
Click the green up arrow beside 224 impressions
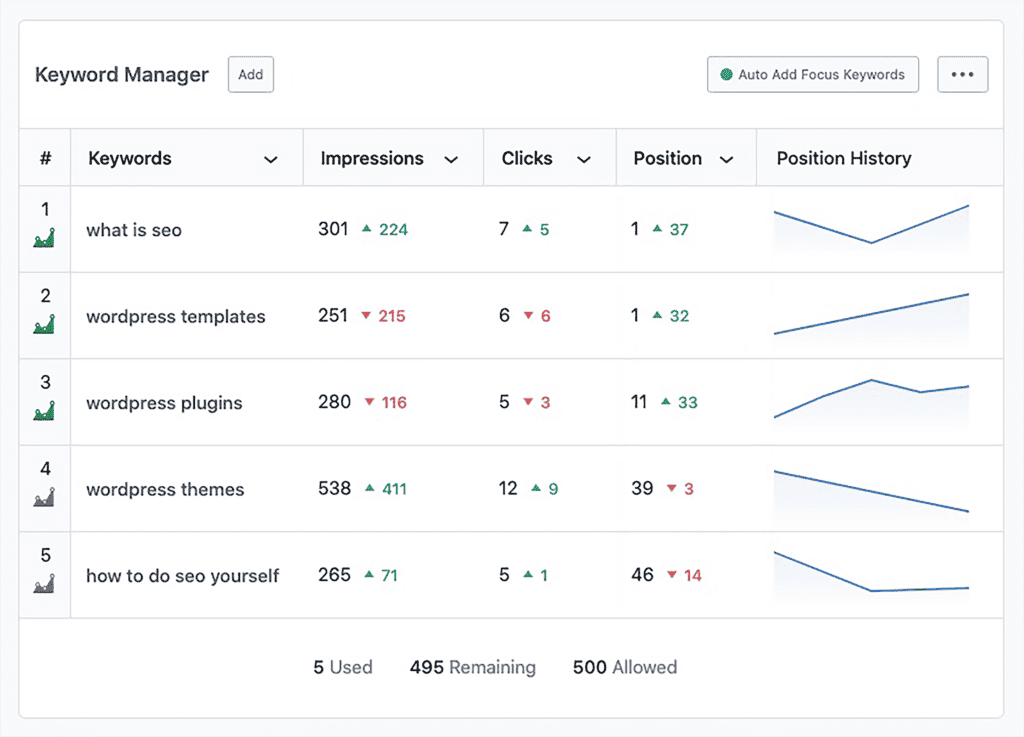tap(367, 229)
